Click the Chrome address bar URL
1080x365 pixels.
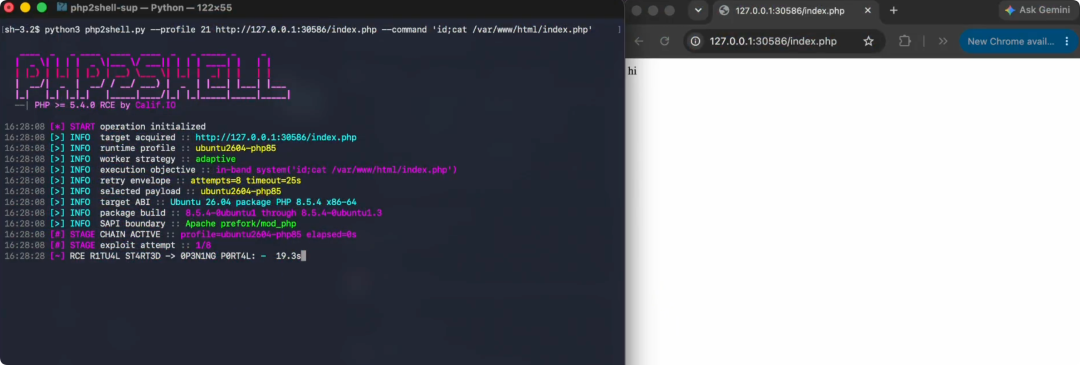tap(773, 41)
